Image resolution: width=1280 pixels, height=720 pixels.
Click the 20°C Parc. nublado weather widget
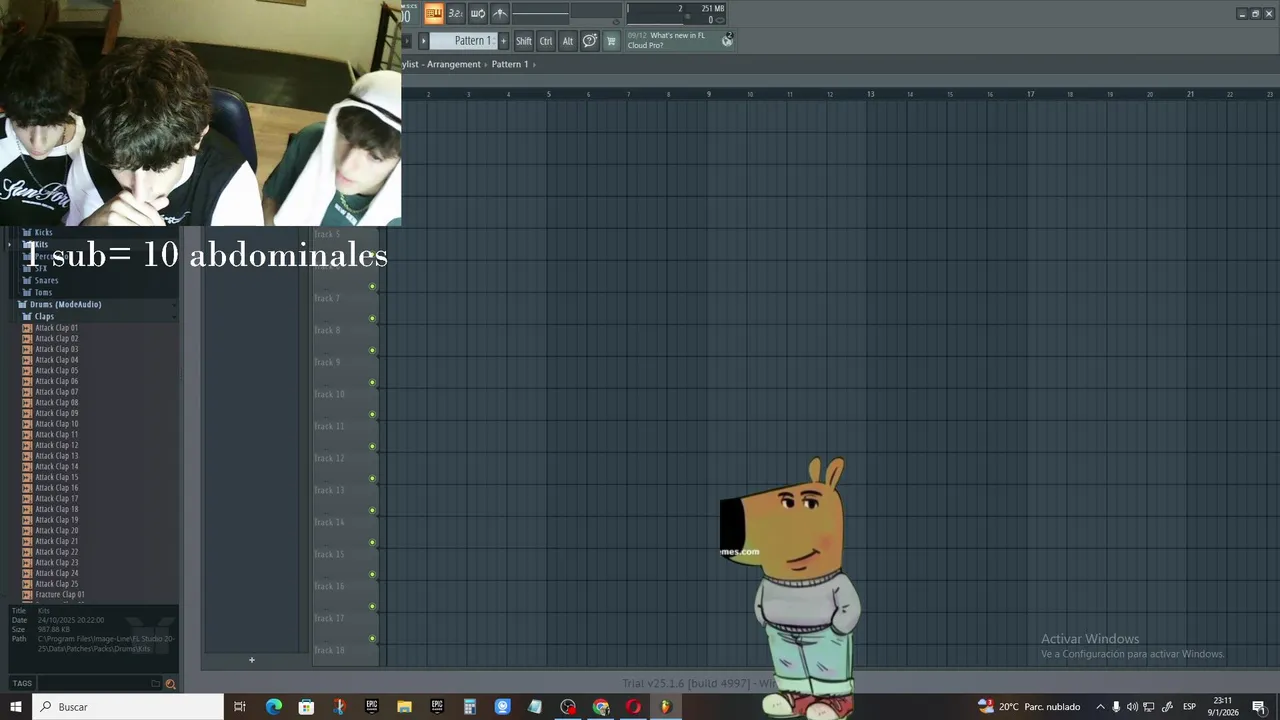click(x=1029, y=707)
